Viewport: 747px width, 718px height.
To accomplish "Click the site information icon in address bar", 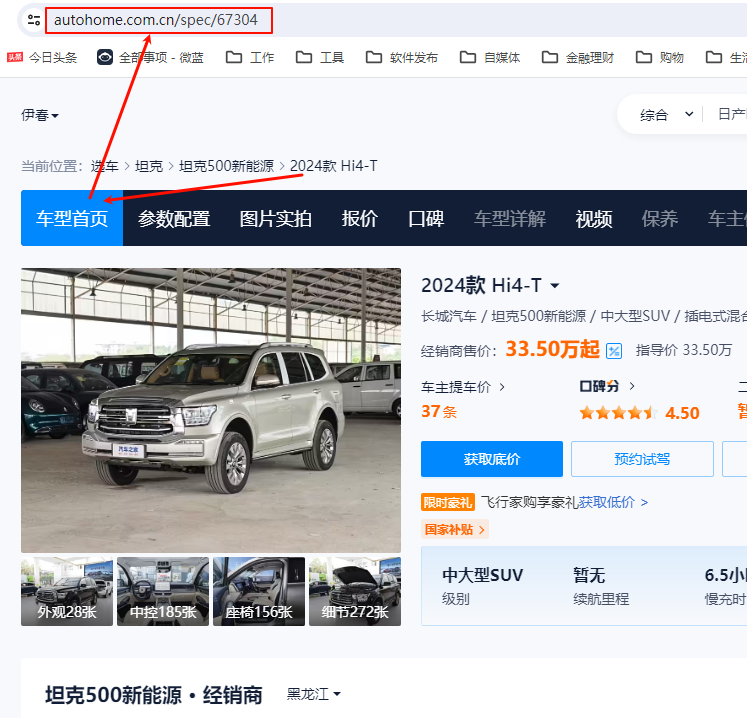I will (34, 20).
